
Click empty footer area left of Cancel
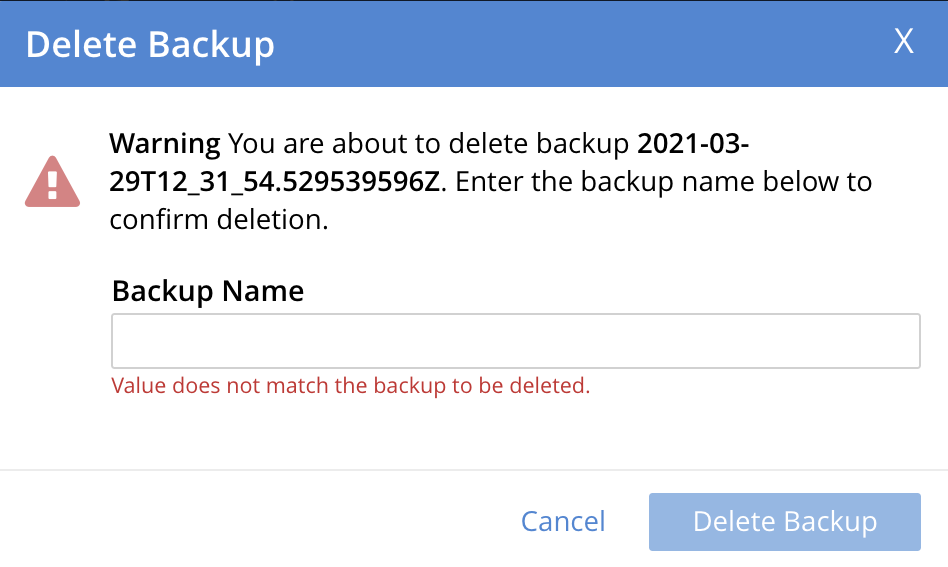(250, 521)
